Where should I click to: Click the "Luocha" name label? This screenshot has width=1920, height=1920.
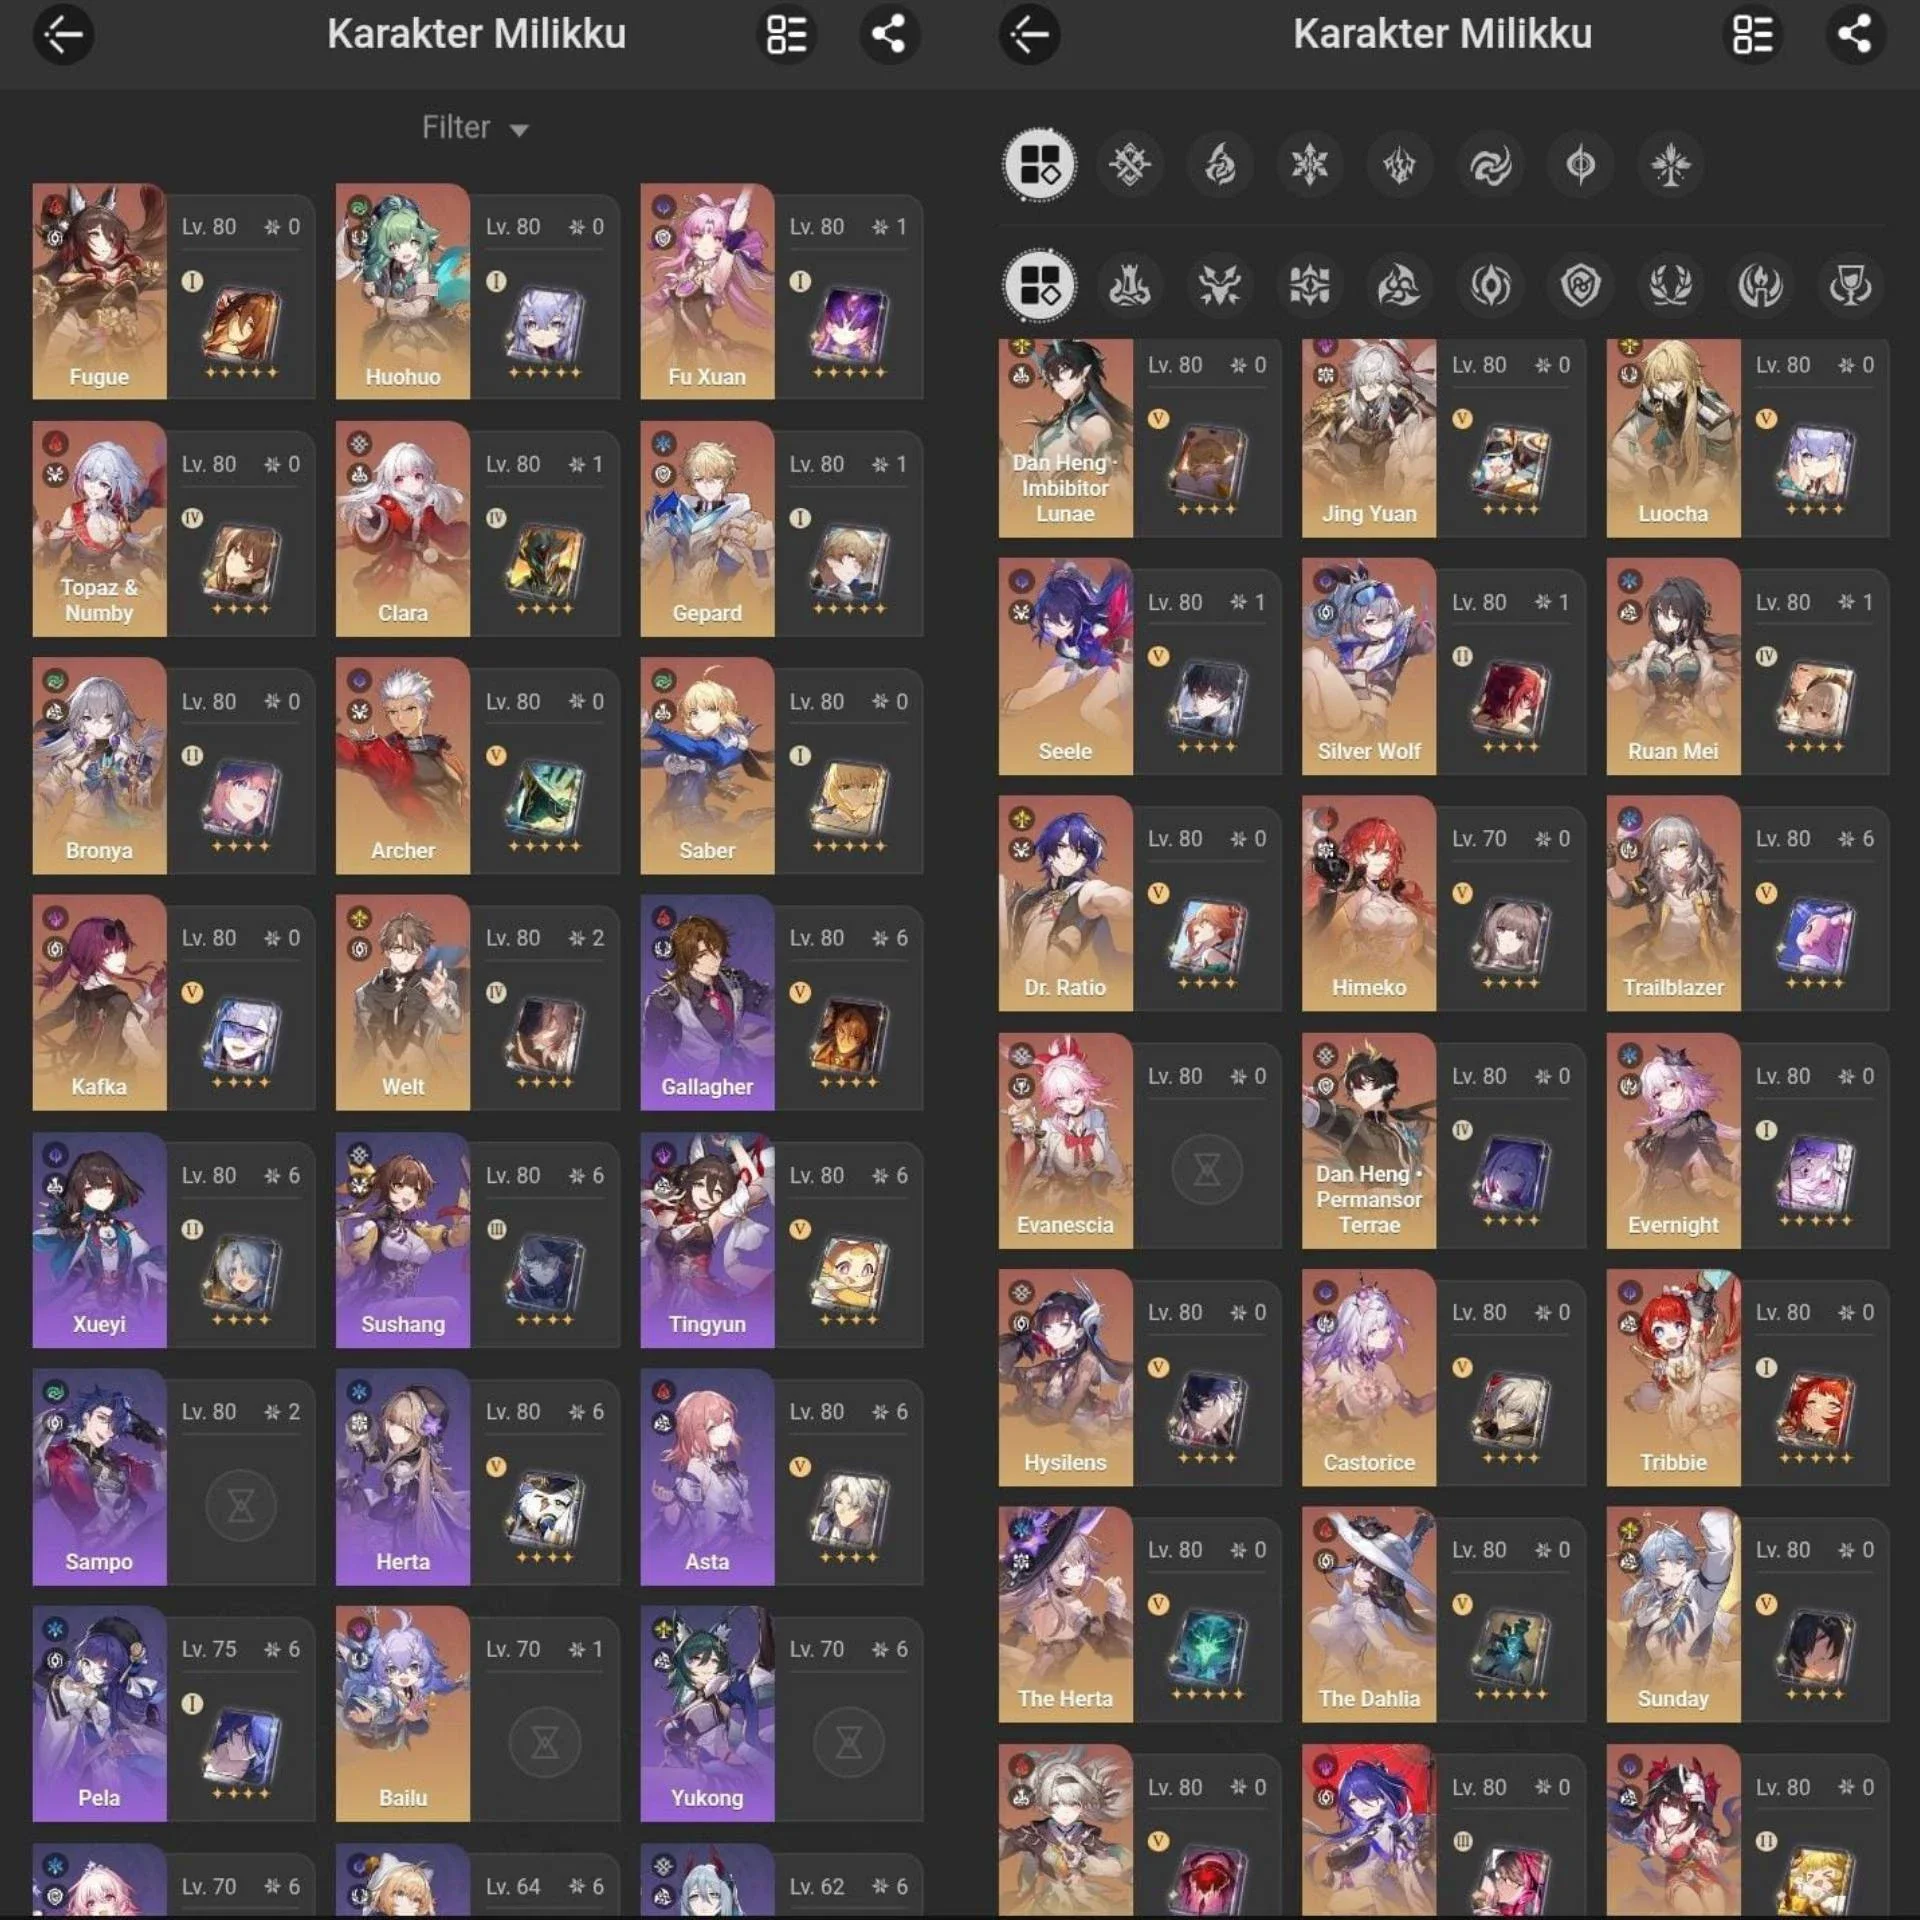coord(1673,514)
